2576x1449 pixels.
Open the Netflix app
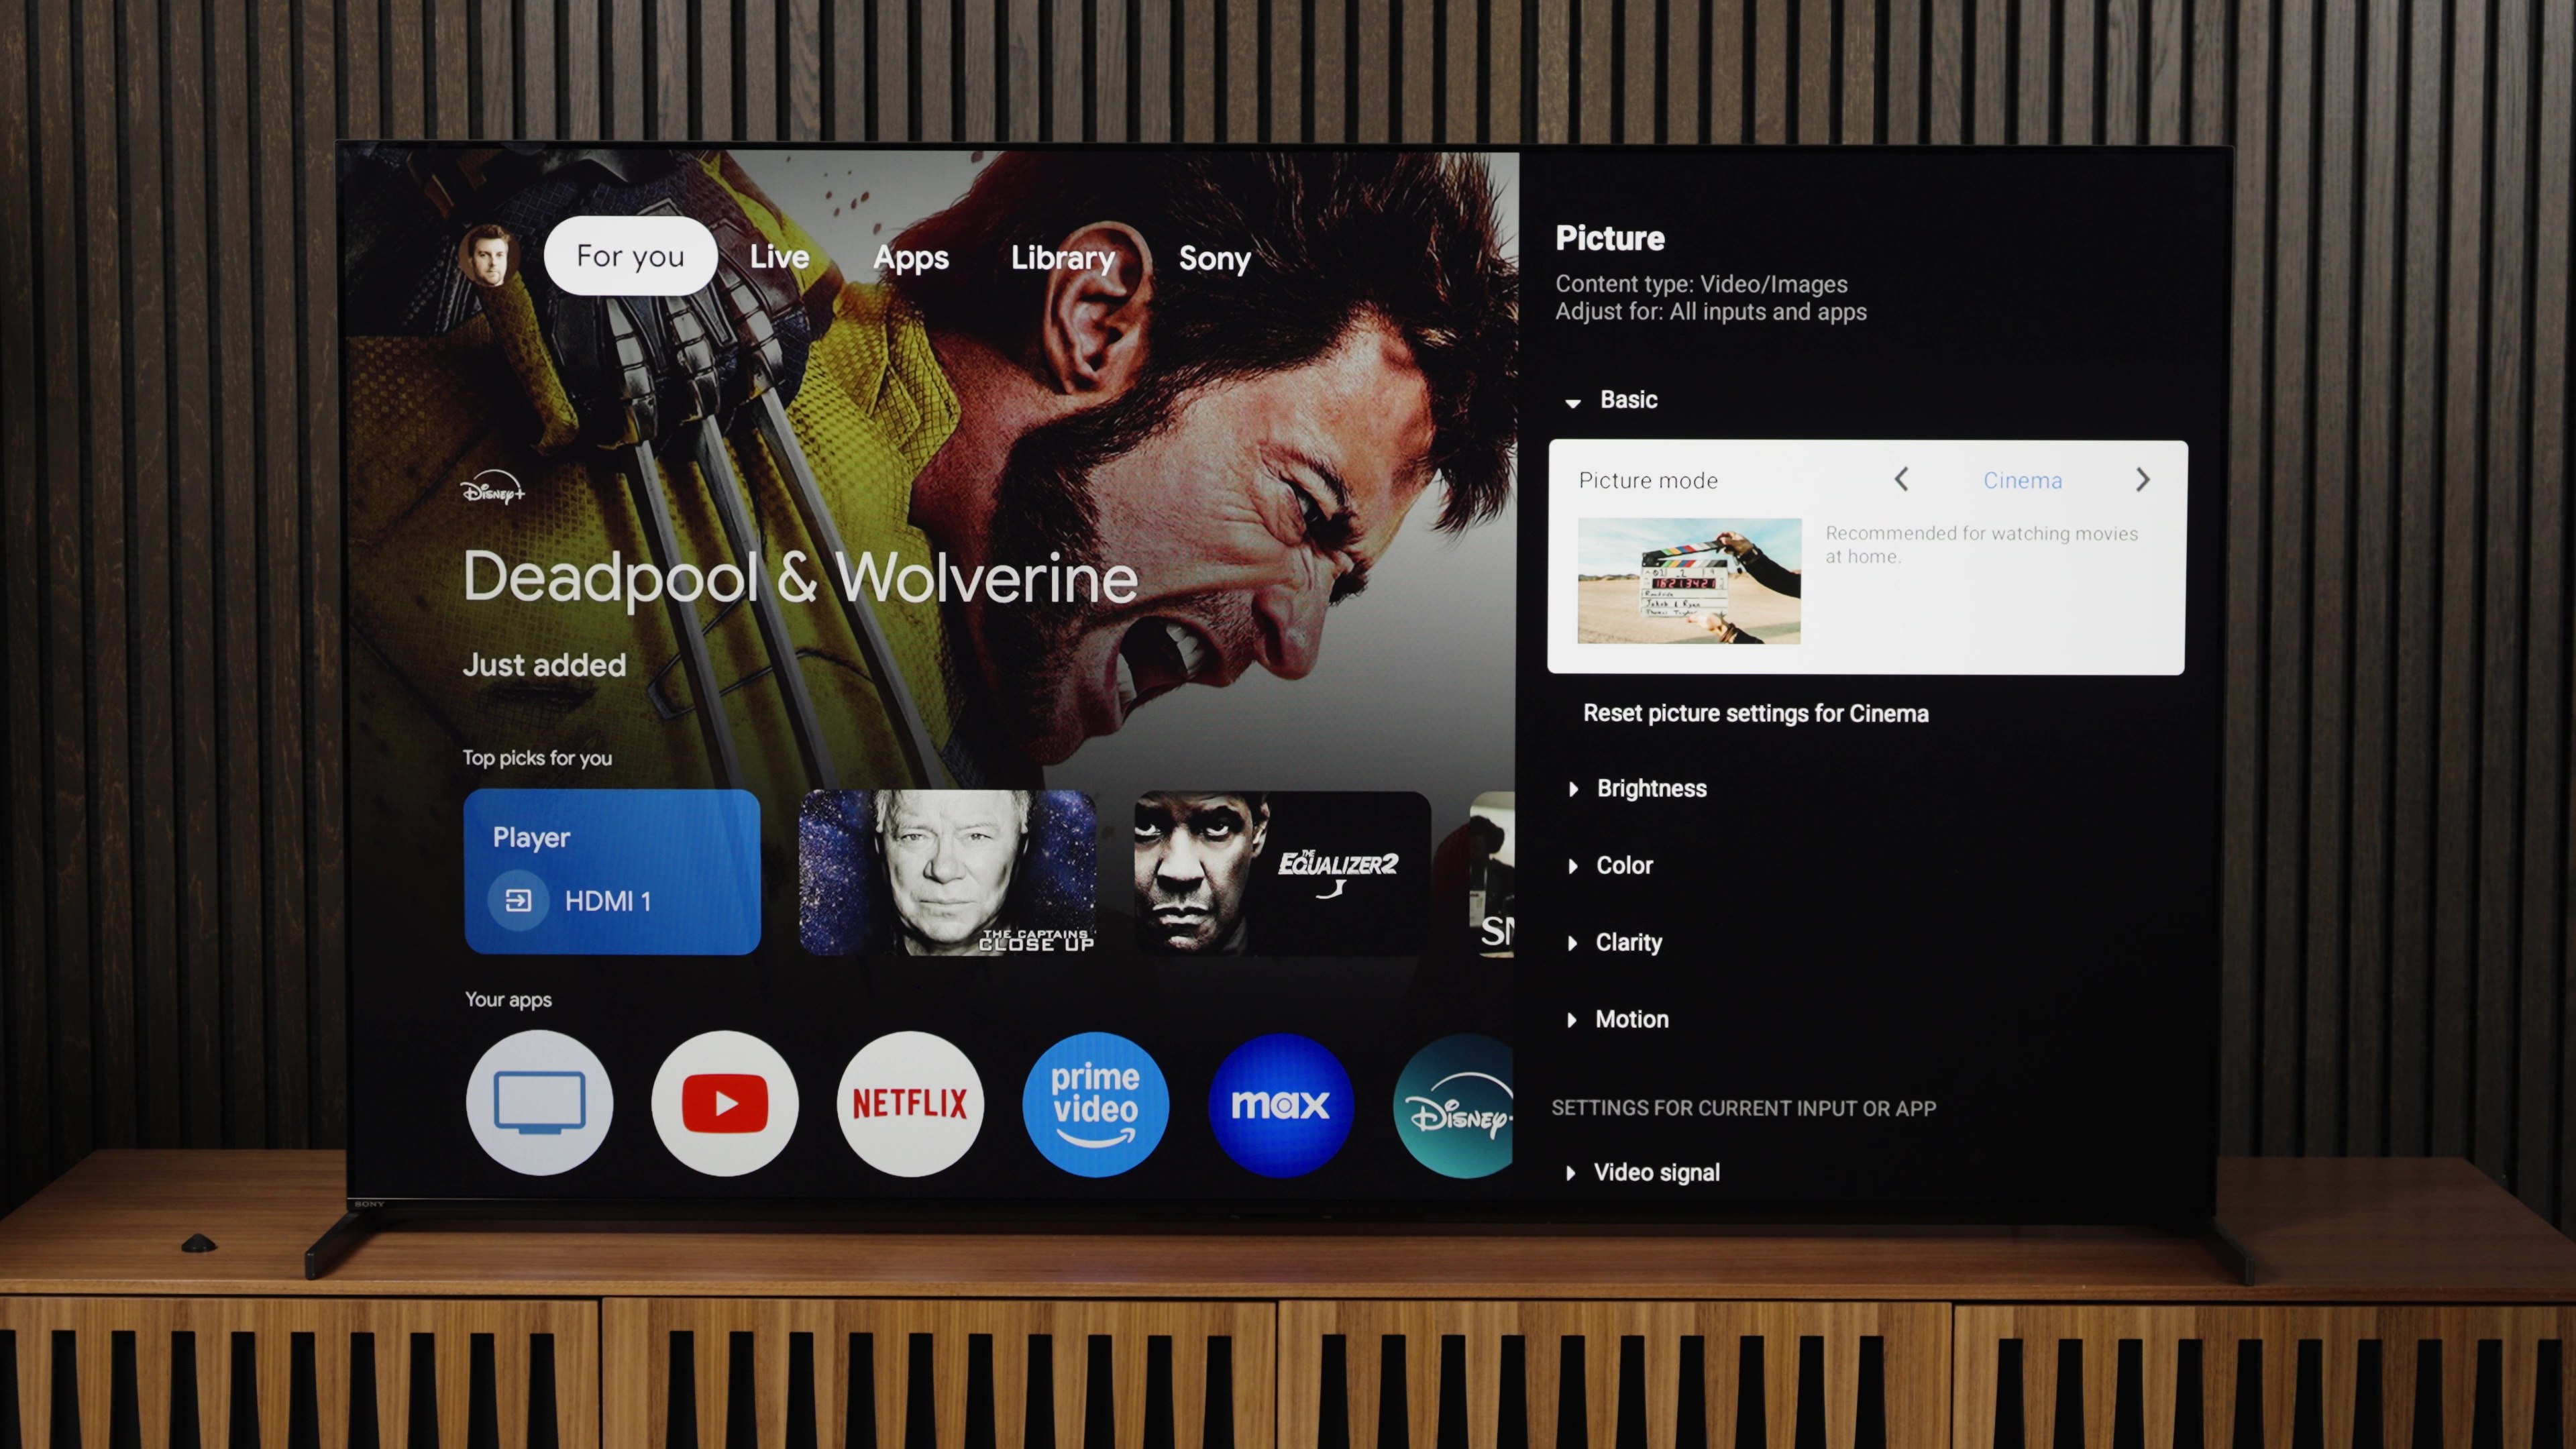pos(910,1102)
